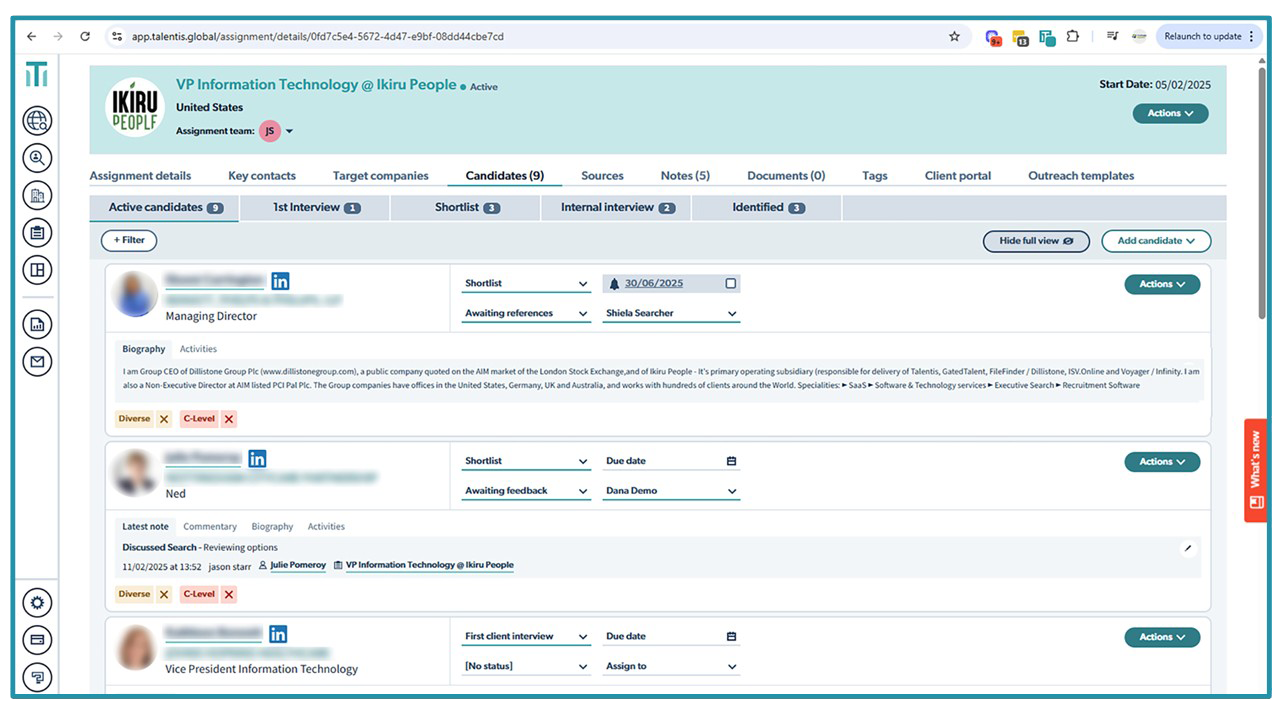Click the reminder bell icon beside 30/06/2025
Image resolution: width=1280 pixels, height=720 pixels.
[x=614, y=284]
